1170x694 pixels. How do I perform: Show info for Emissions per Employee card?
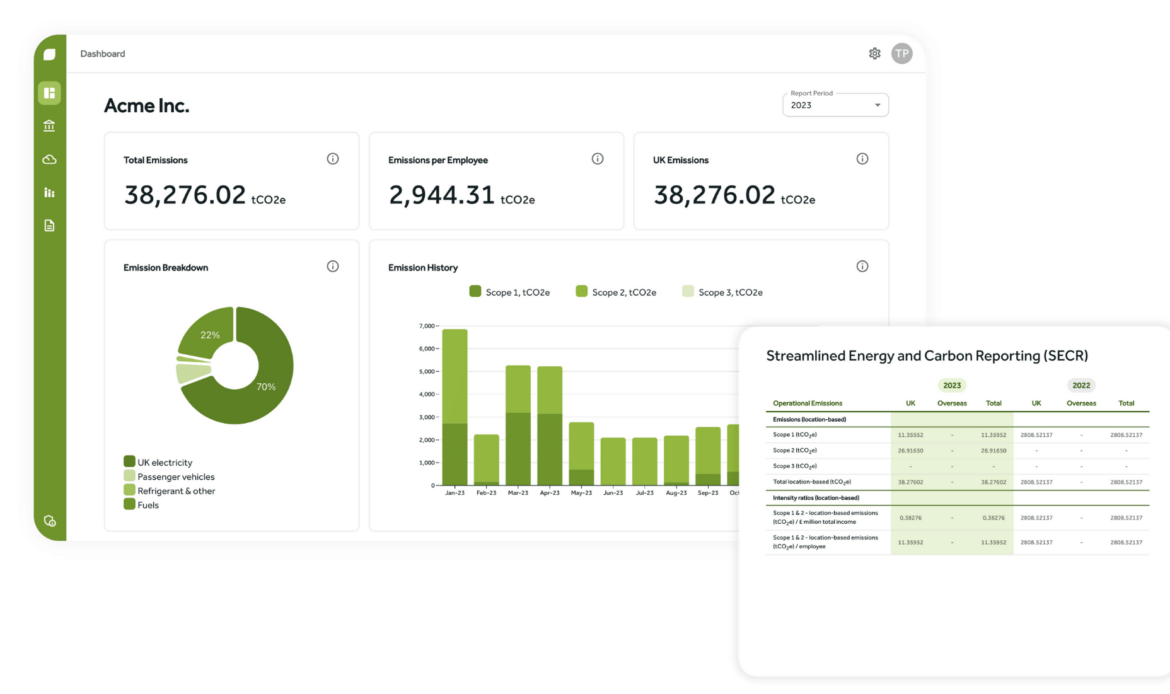click(x=598, y=159)
